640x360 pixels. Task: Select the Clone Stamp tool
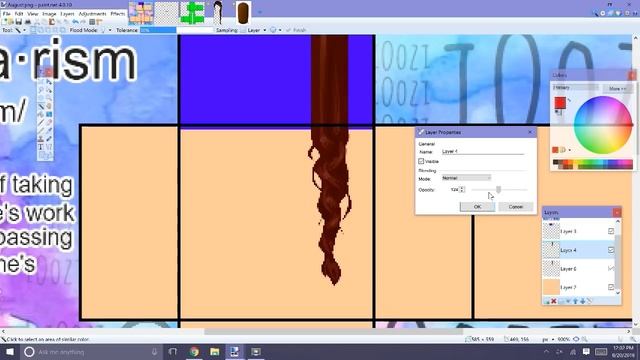[40, 139]
